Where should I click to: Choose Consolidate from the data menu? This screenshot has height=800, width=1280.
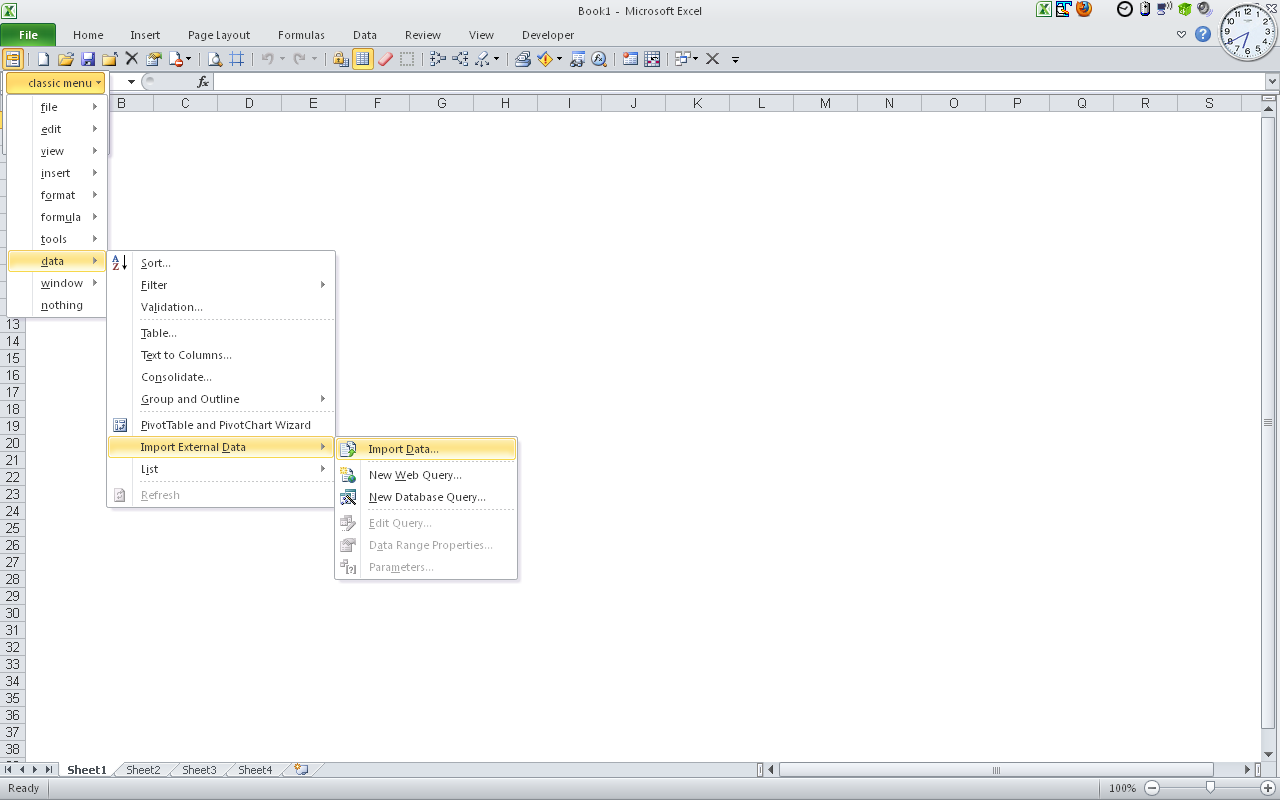click(221, 377)
